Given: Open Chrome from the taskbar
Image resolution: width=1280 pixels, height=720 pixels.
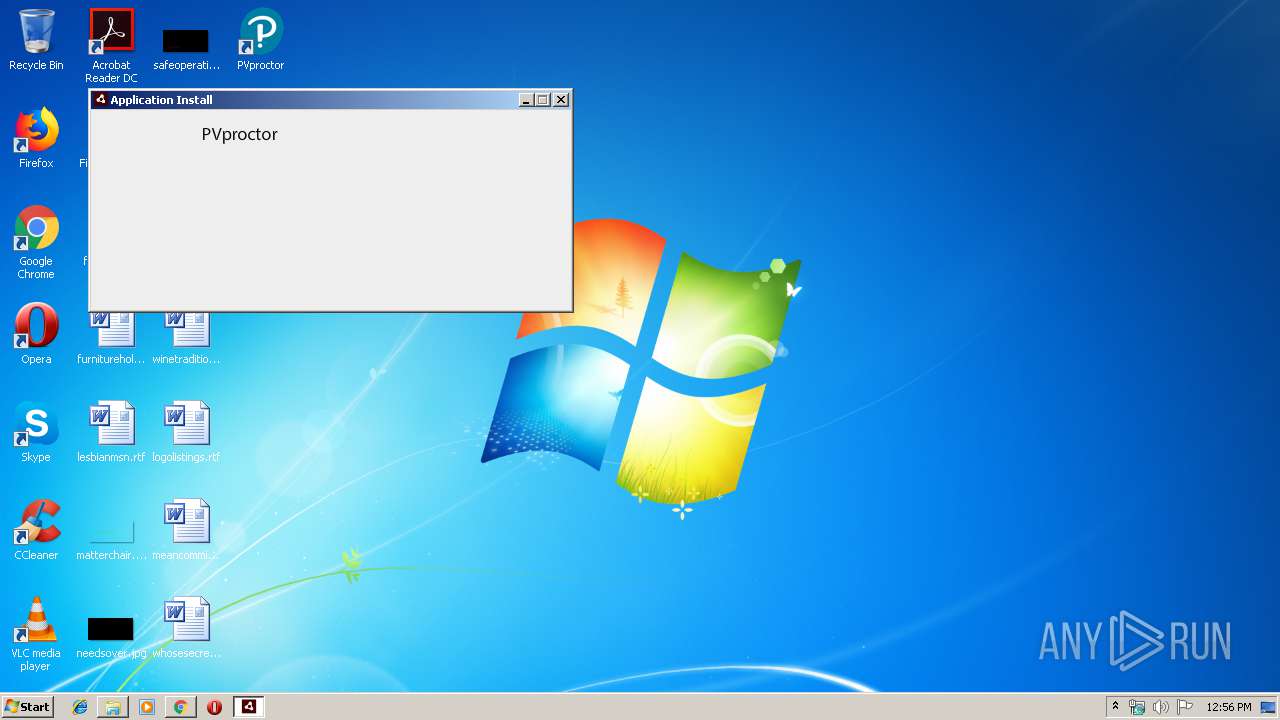Looking at the screenshot, I should coord(180,707).
